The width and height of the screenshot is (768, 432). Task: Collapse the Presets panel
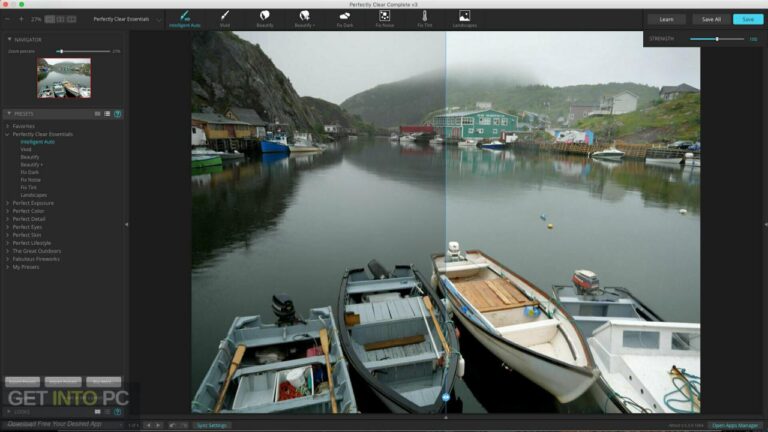tap(9, 114)
